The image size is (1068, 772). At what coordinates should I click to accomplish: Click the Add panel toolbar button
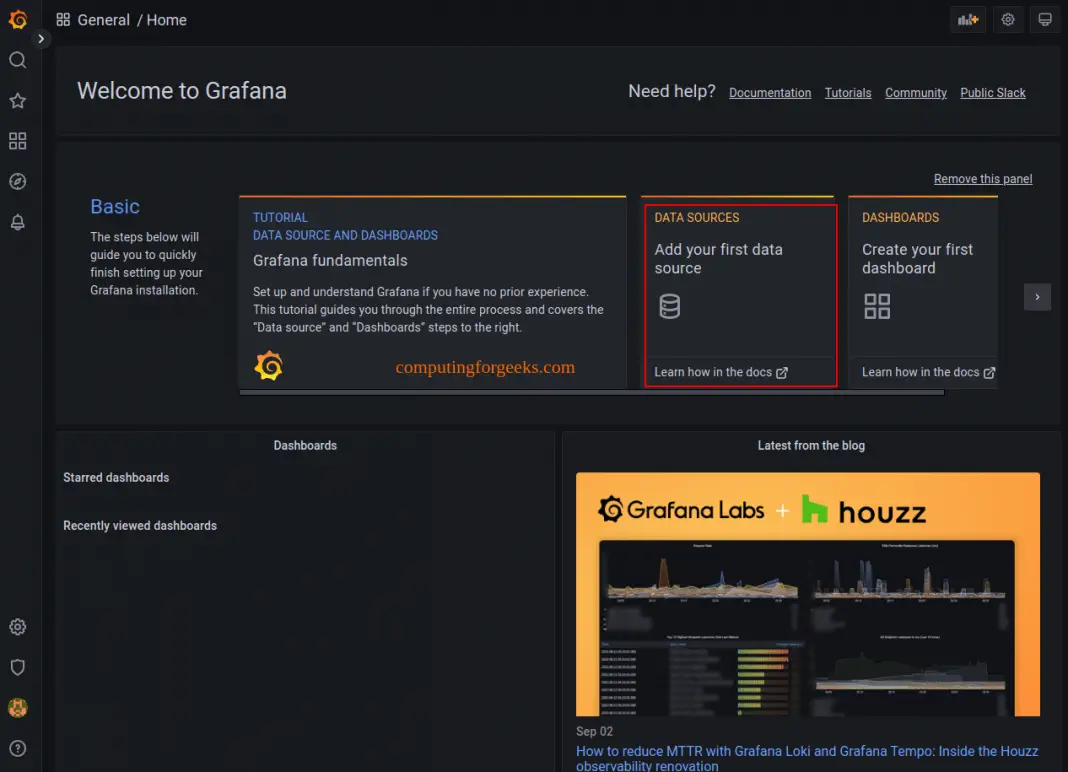click(968, 20)
